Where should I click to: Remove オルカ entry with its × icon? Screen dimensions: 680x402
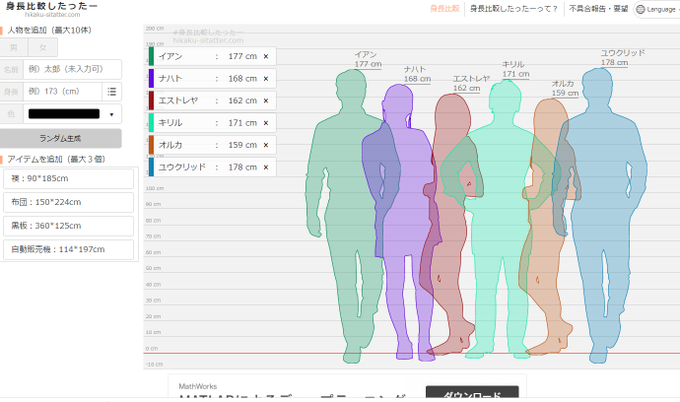click(x=266, y=145)
